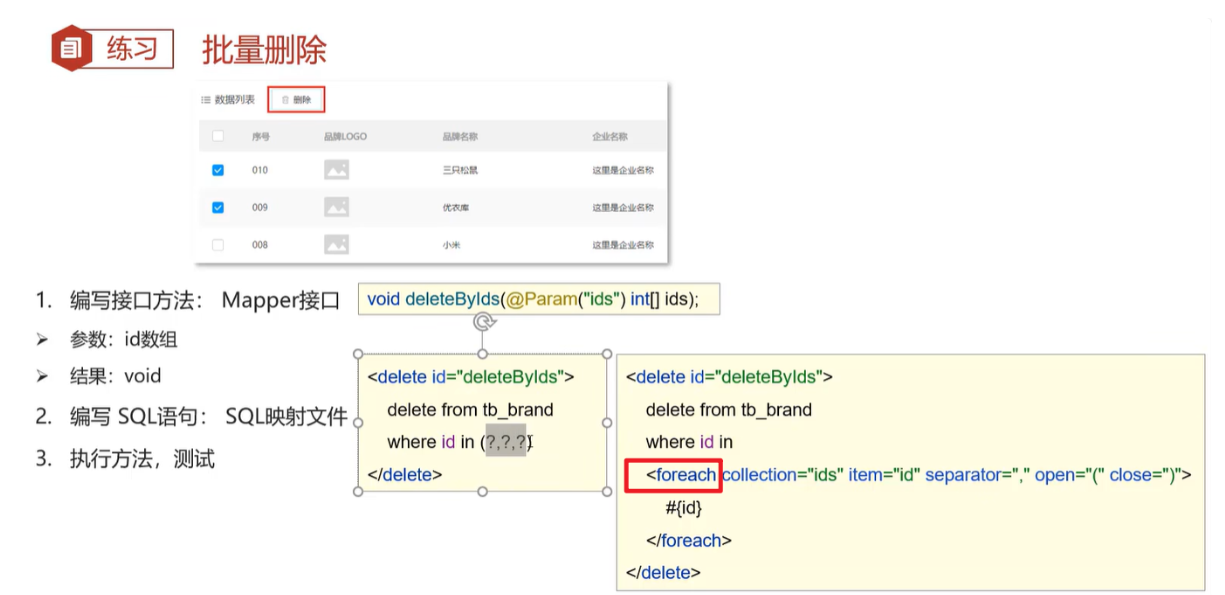Click the 删除 delete button
1225x595 pixels.
tap(296, 100)
